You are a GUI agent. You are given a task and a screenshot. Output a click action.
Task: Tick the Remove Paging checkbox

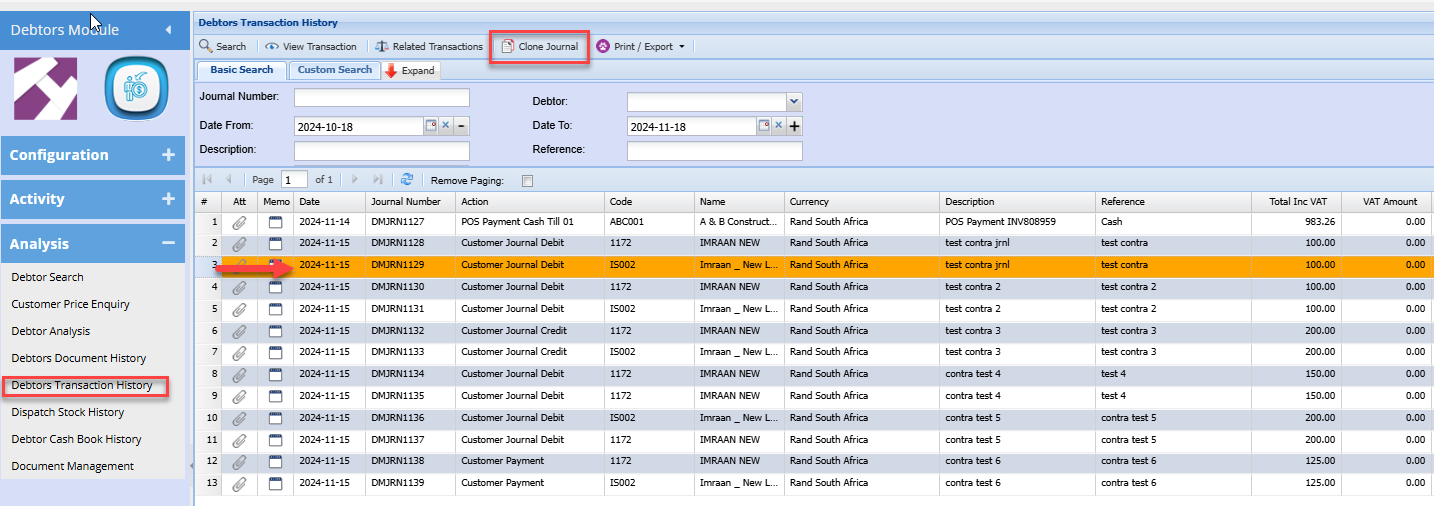(x=528, y=181)
